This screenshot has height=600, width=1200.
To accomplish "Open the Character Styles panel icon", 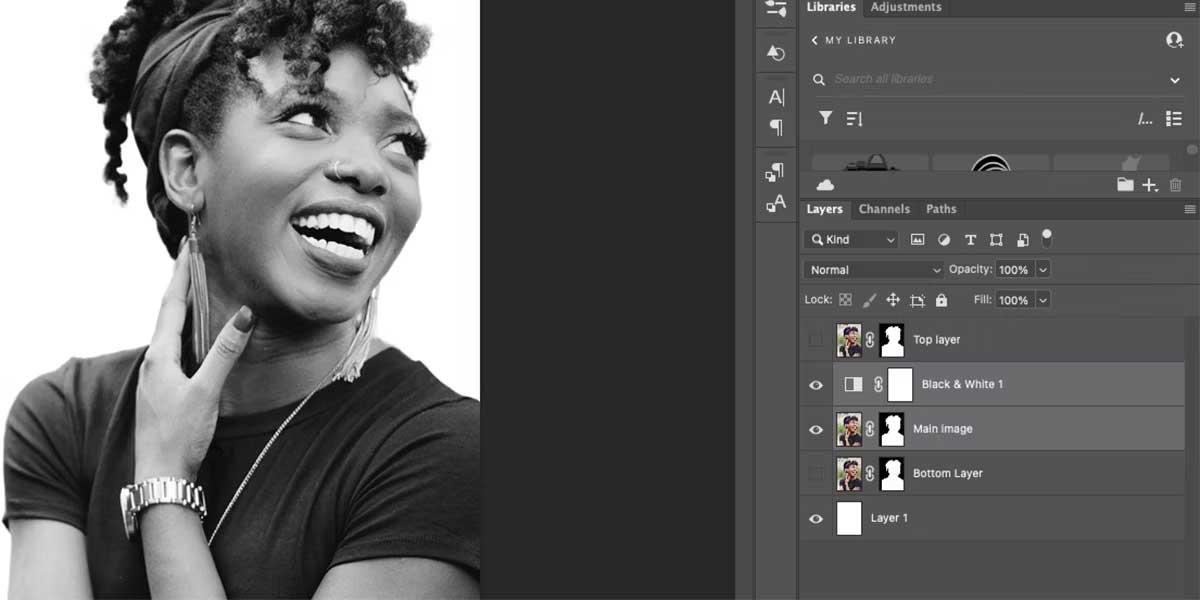I will click(x=775, y=204).
